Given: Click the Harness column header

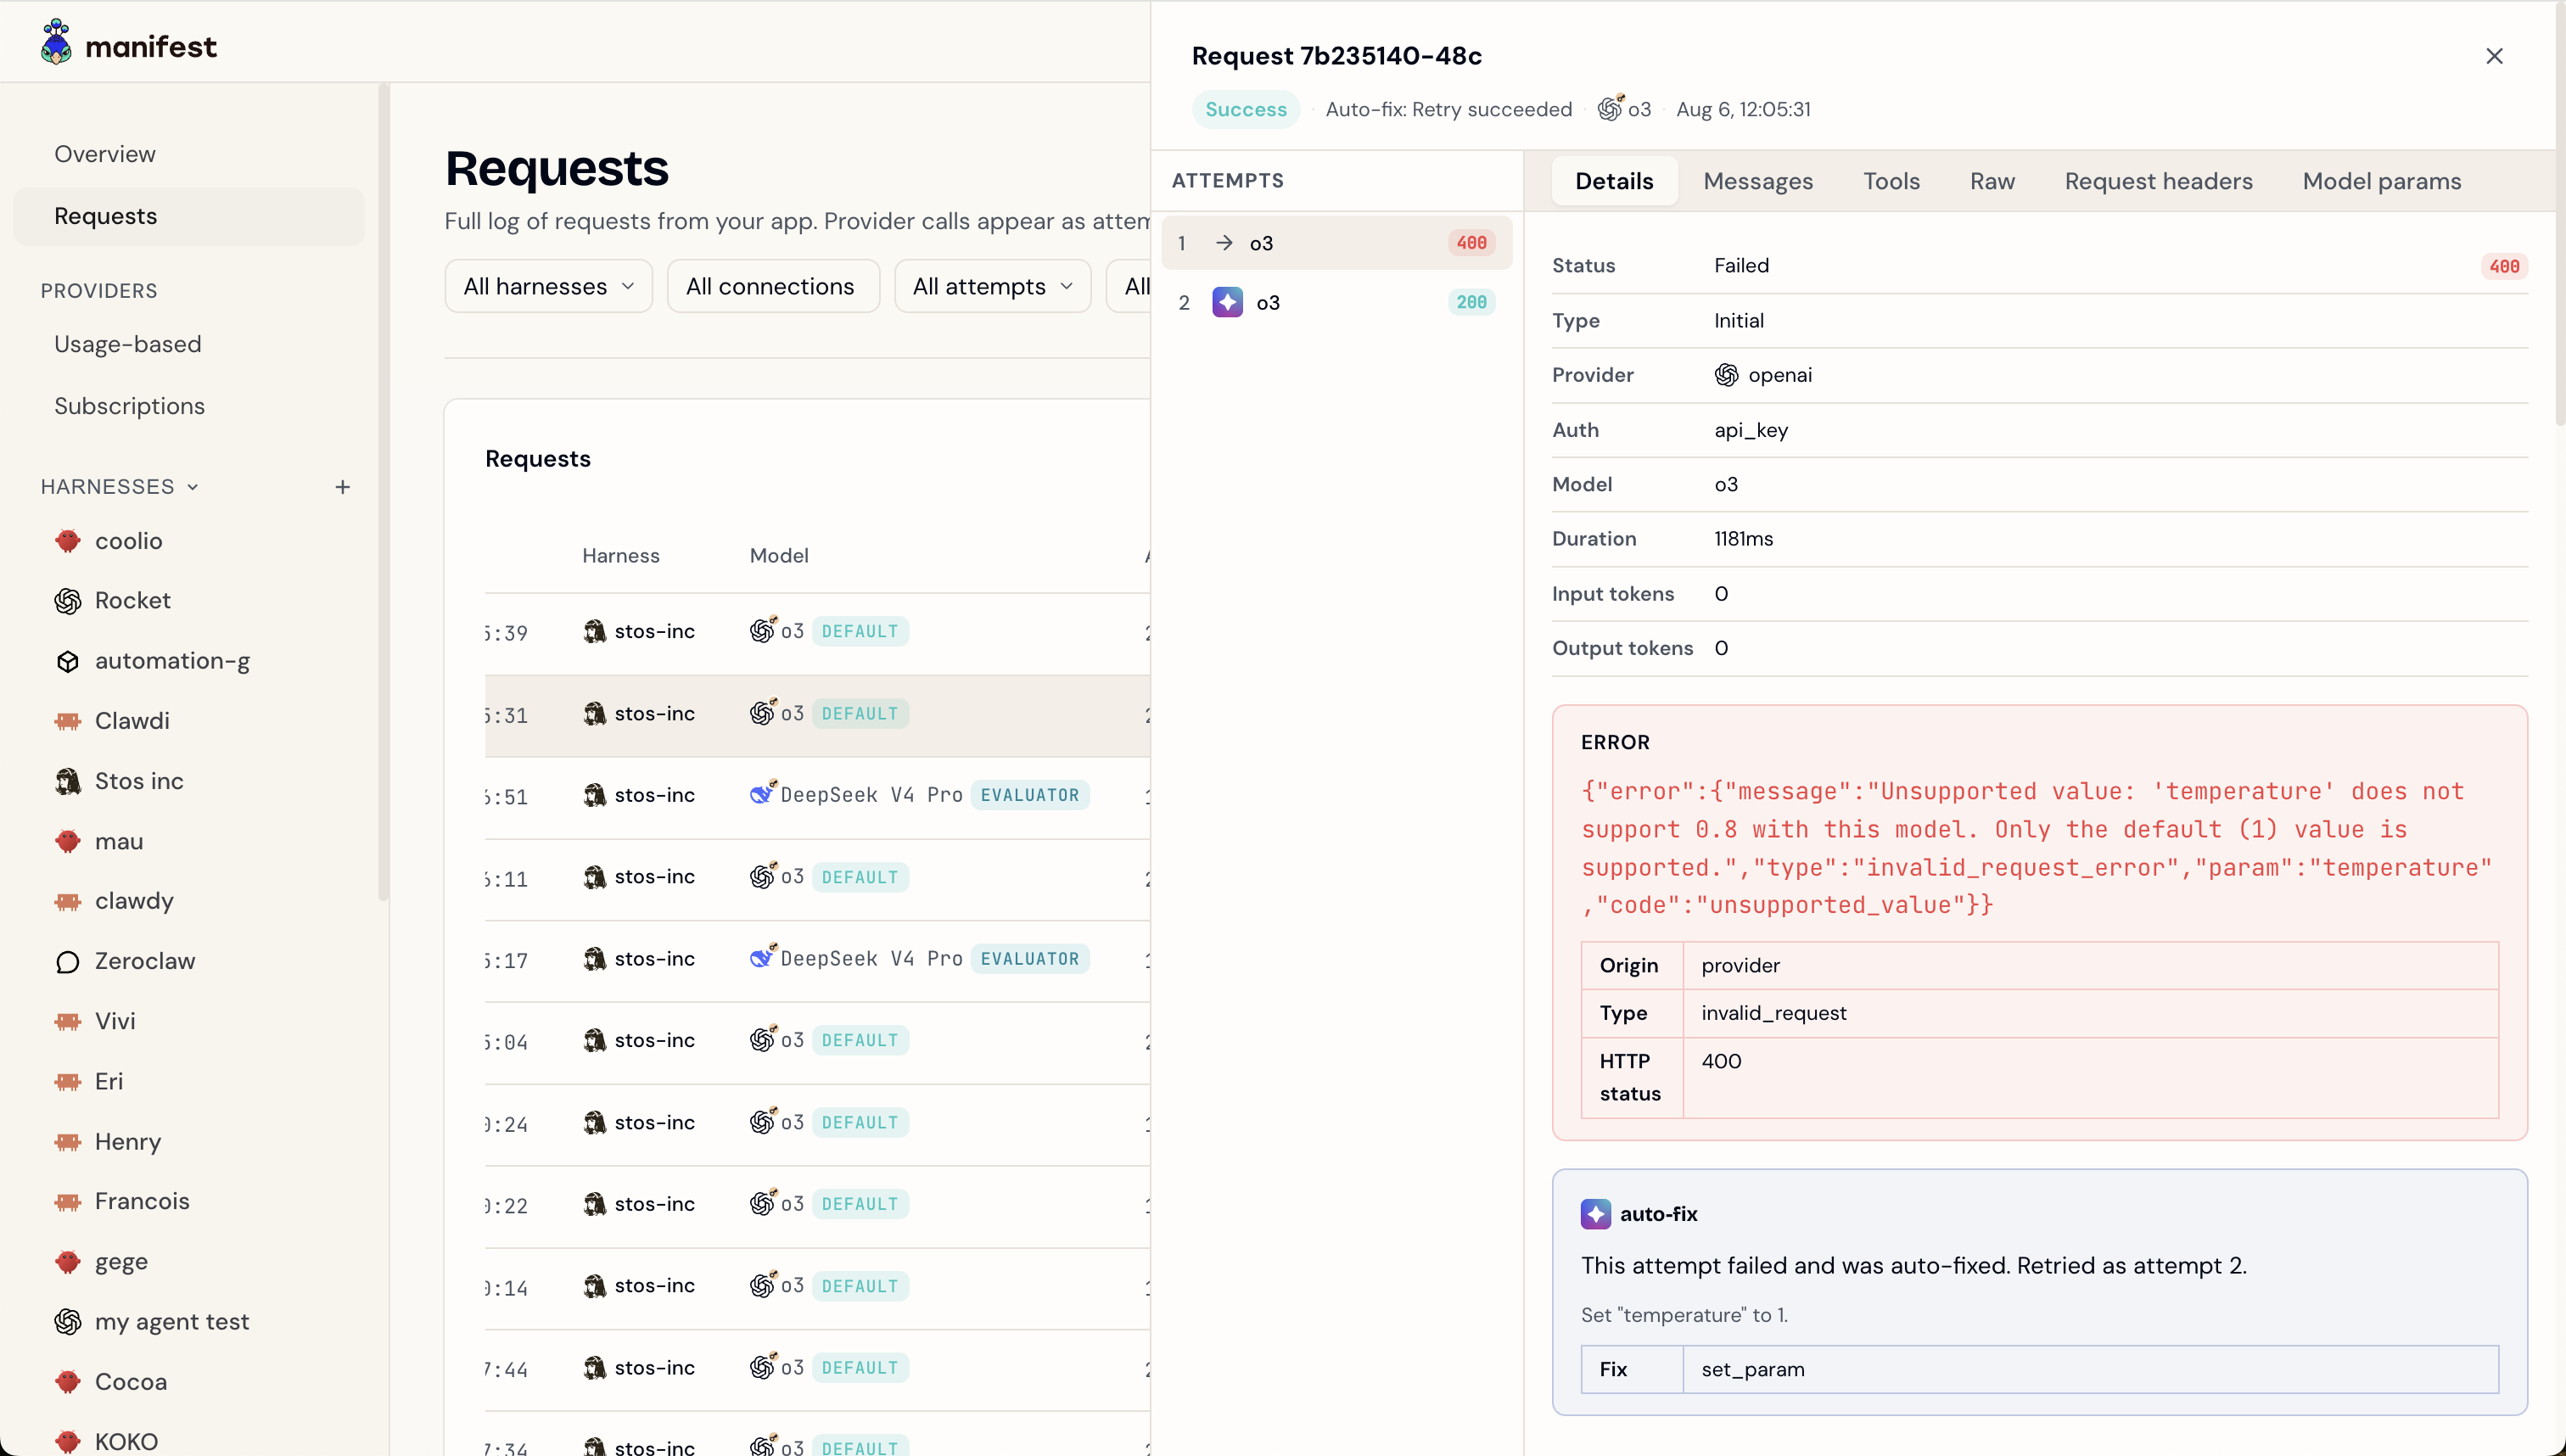Looking at the screenshot, I should tap(621, 555).
